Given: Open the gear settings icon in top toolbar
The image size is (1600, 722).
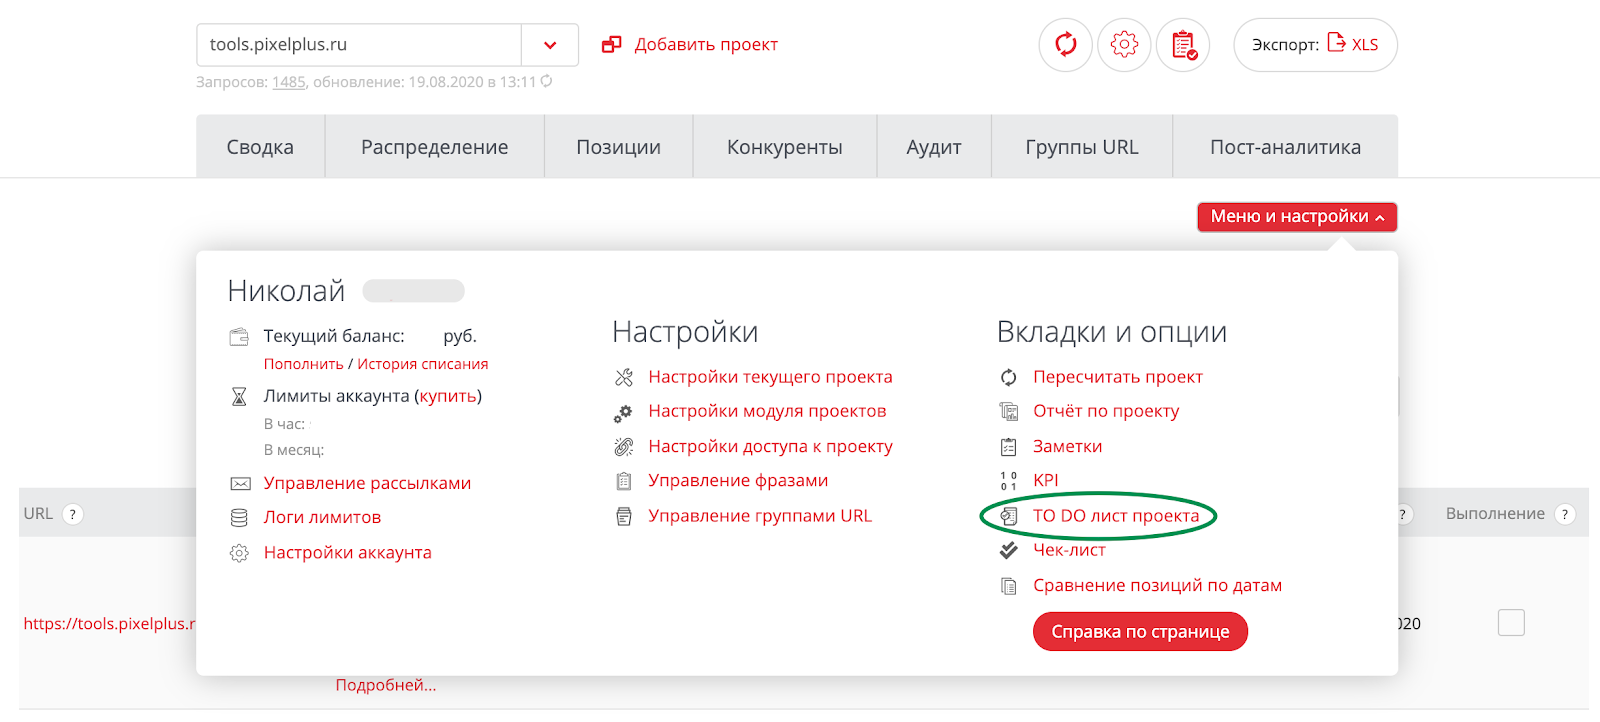Looking at the screenshot, I should pyautogui.click(x=1124, y=44).
